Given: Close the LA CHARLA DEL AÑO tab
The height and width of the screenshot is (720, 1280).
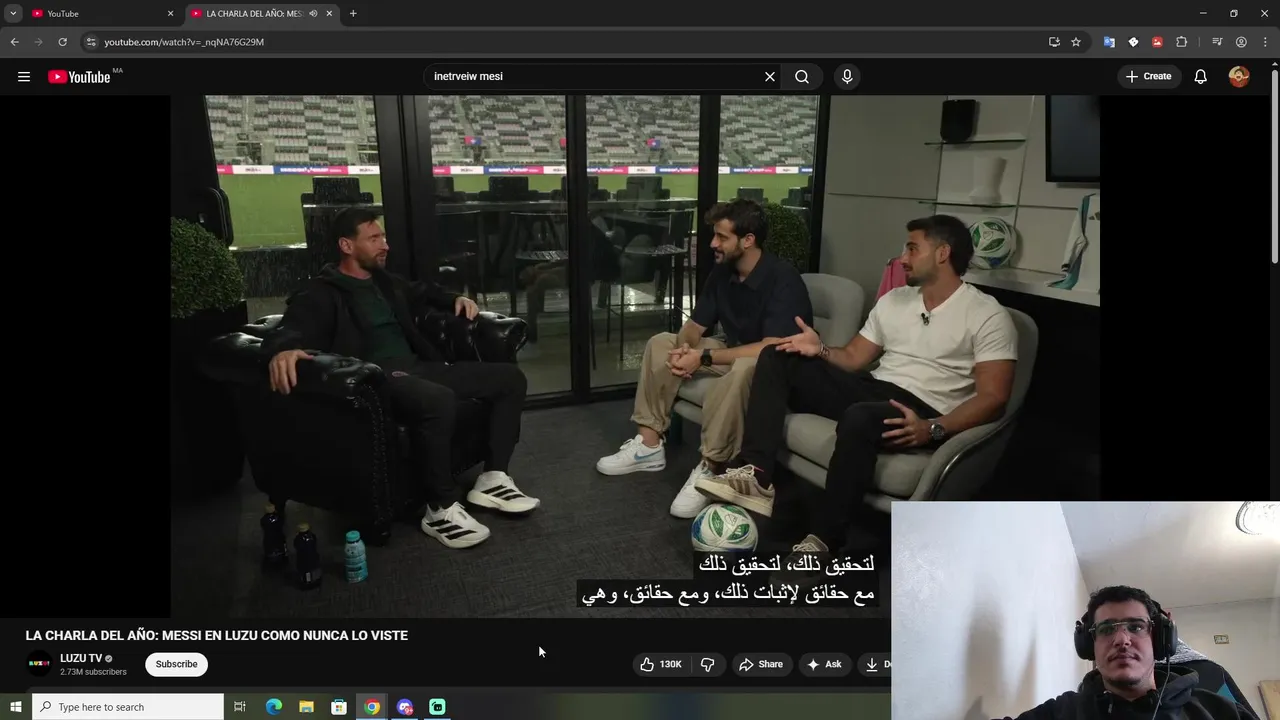Looking at the screenshot, I should 329,14.
